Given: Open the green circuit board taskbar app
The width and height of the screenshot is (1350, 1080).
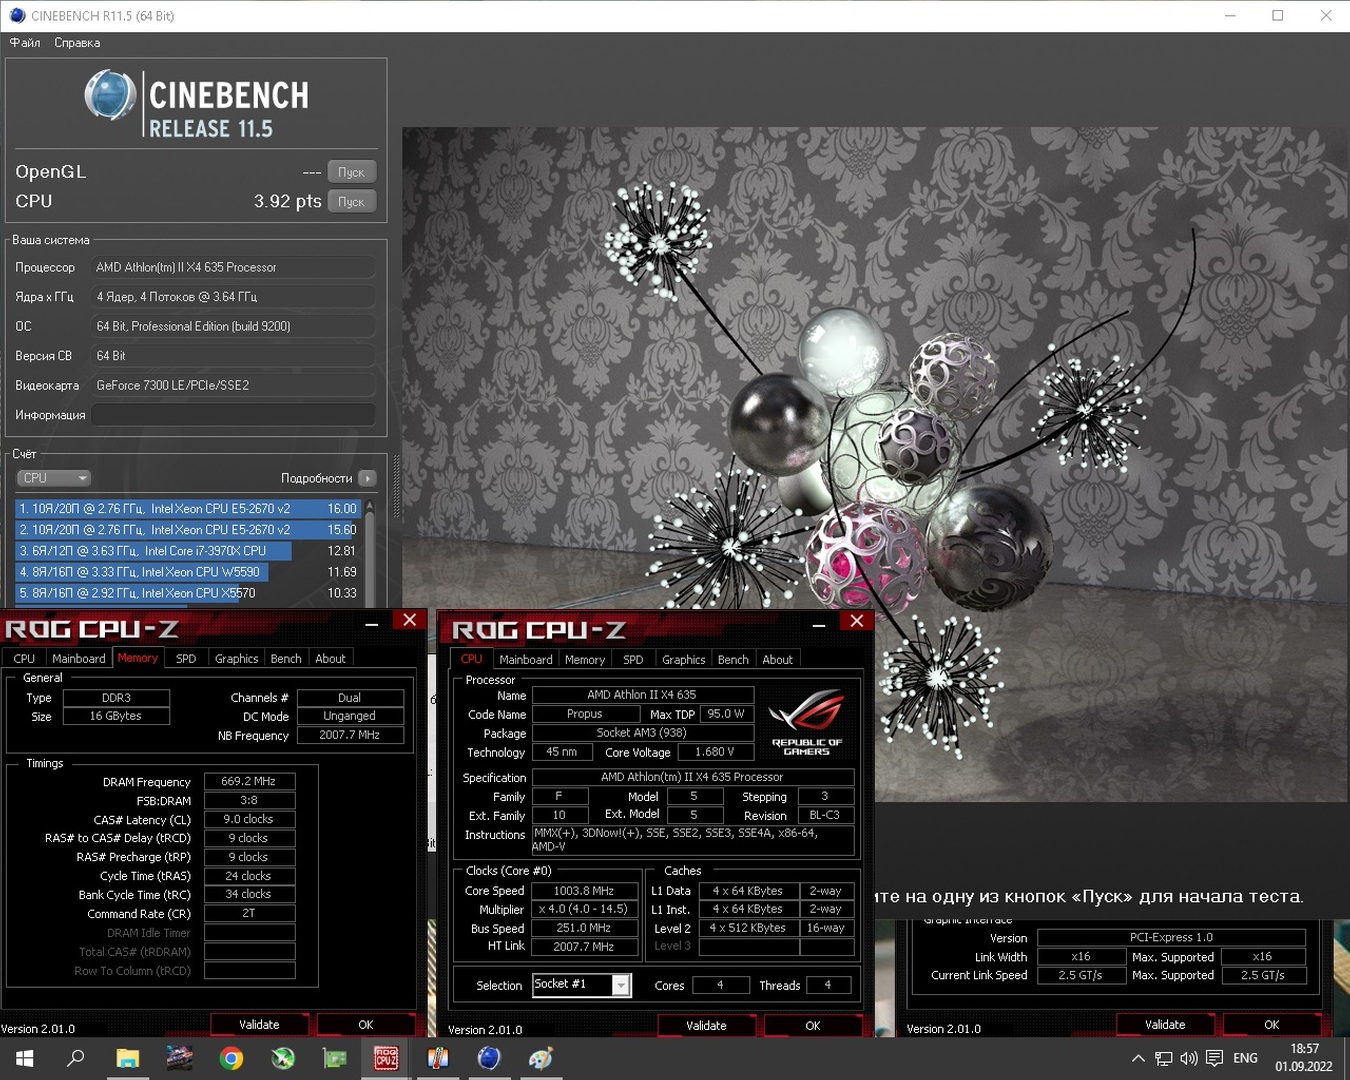Looking at the screenshot, I should tap(334, 1058).
